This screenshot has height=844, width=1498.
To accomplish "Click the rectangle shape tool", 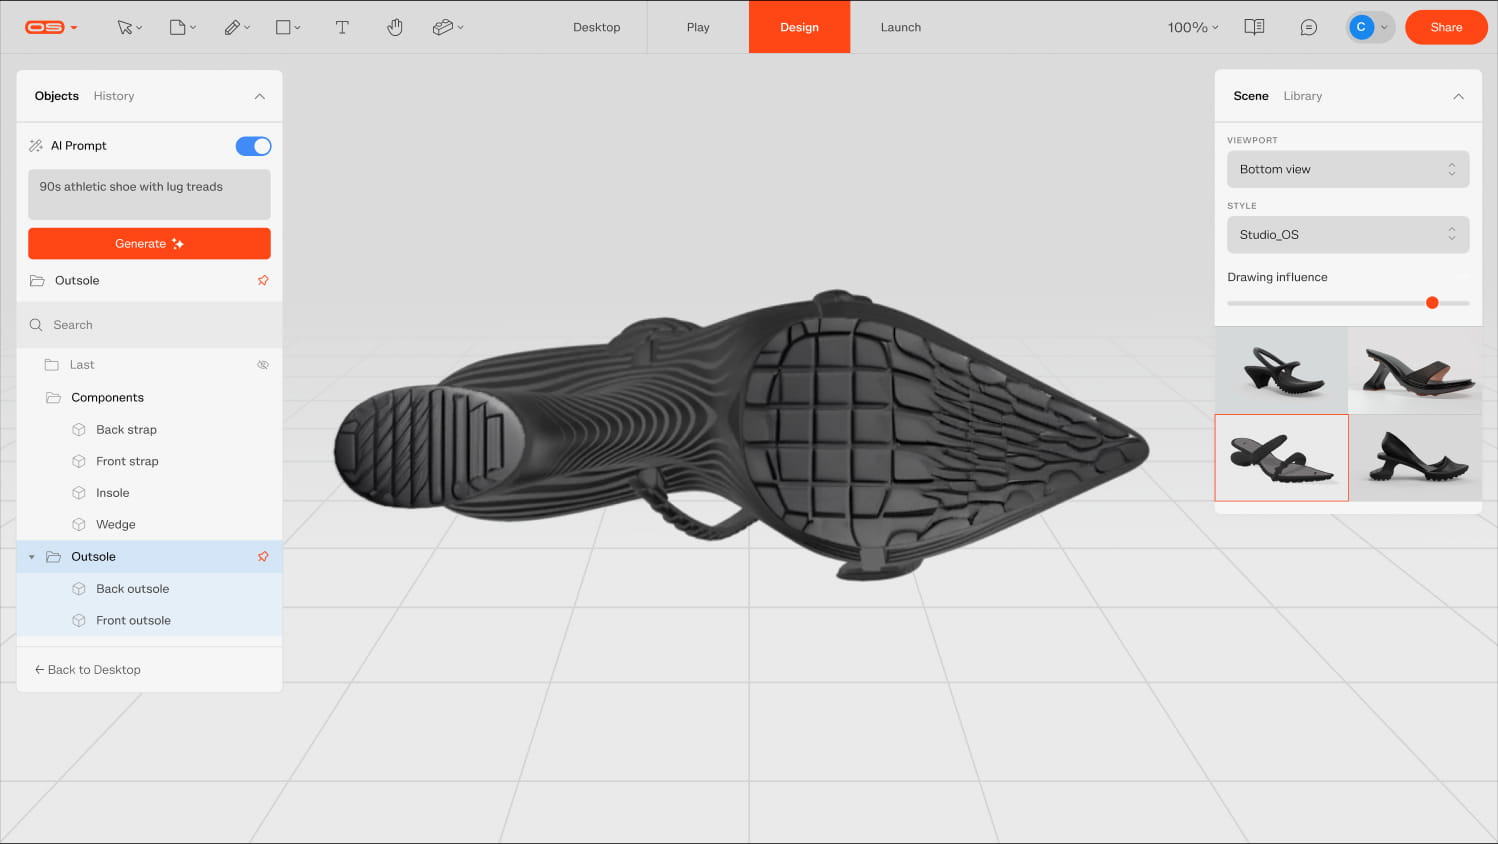I will 283,28.
